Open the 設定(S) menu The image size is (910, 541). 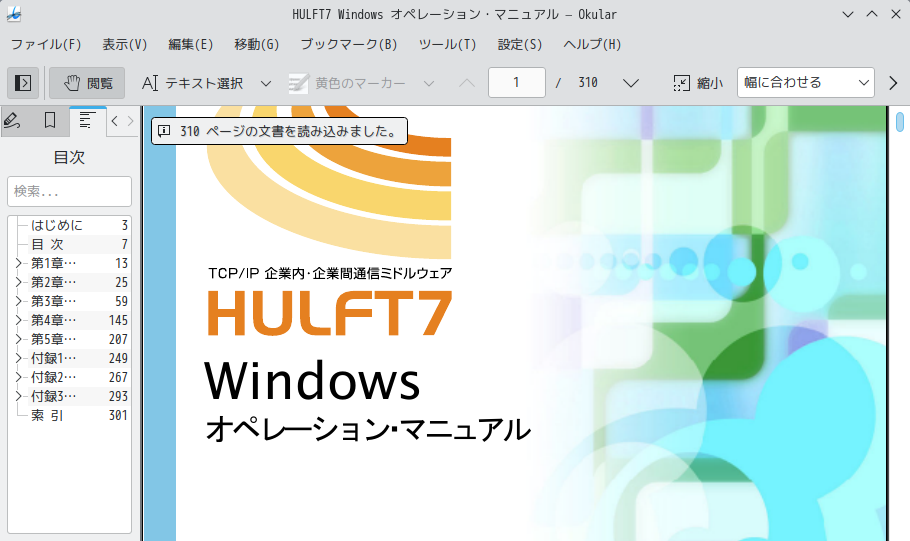pos(520,45)
